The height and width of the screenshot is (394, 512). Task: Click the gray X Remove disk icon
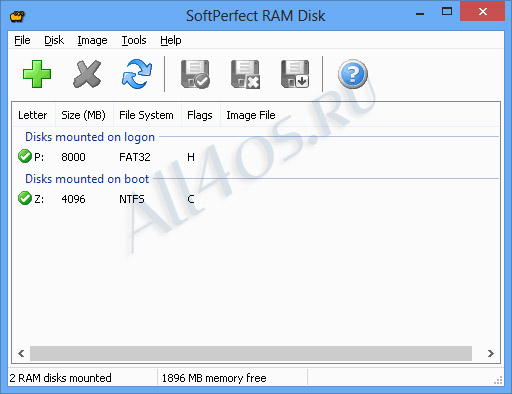coord(87,74)
